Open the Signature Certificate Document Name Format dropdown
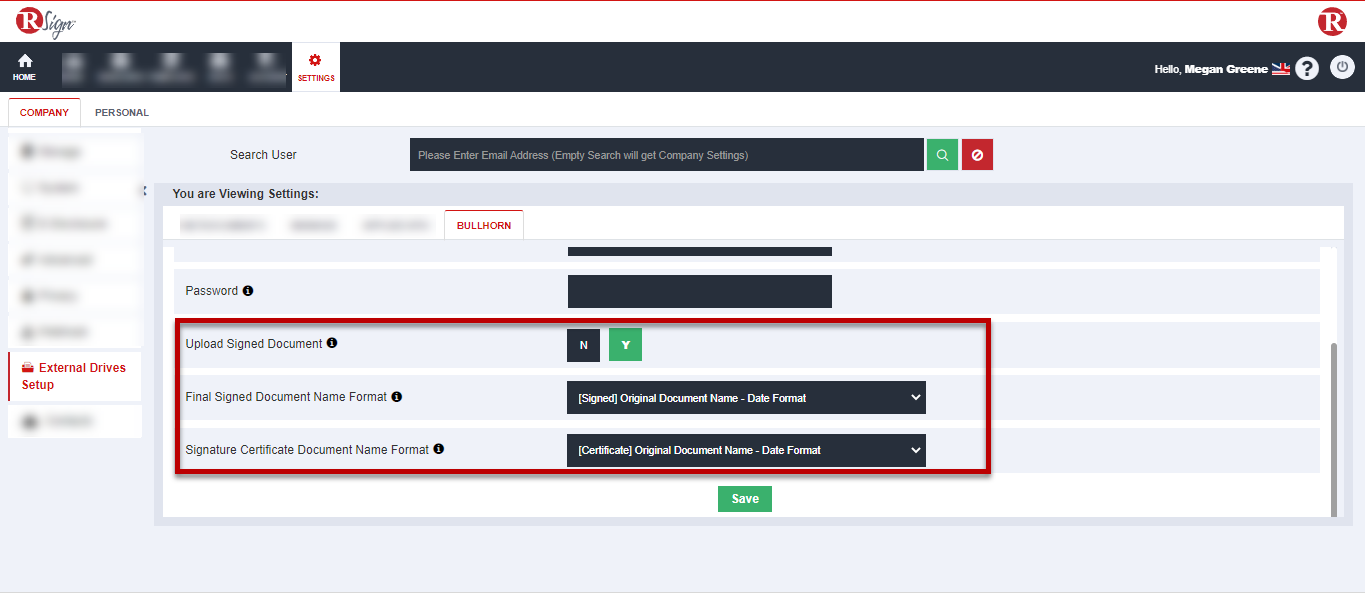The width and height of the screenshot is (1365, 596). [x=745, y=450]
